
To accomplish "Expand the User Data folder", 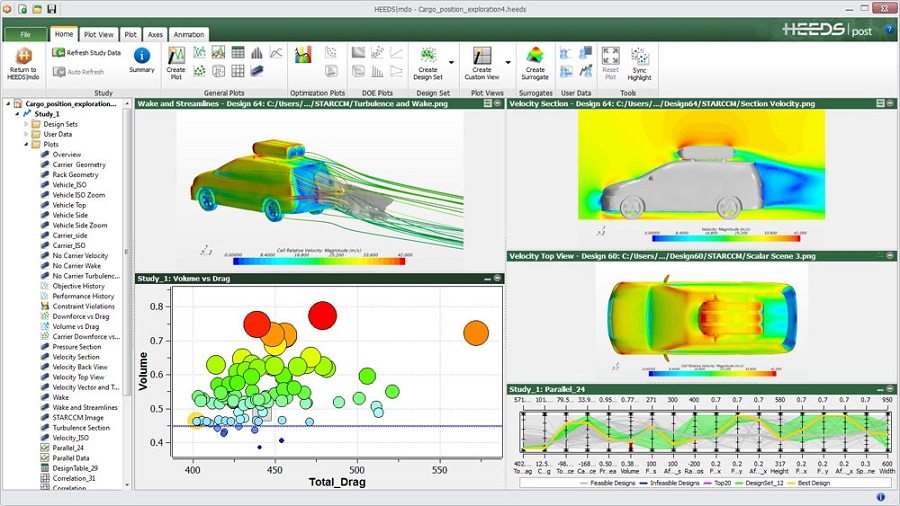I will pos(26,134).
